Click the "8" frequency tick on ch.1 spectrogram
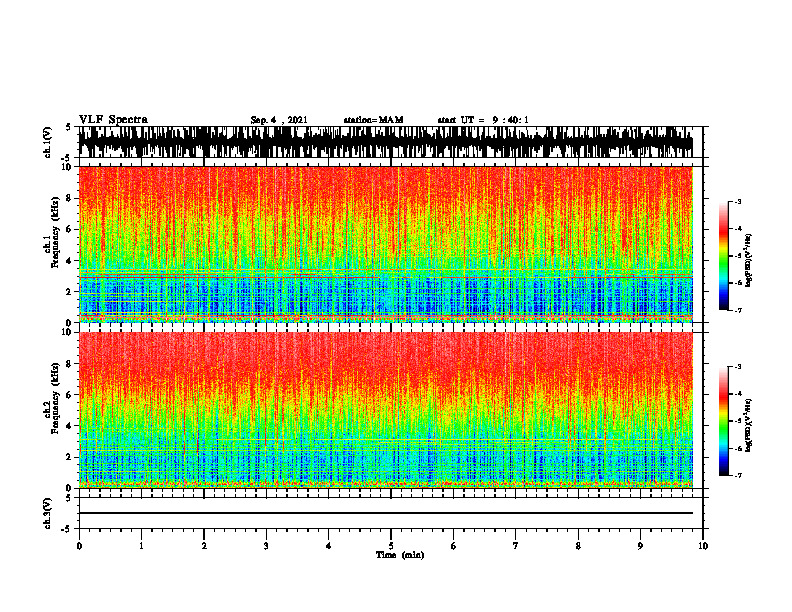The width and height of the screenshot is (792, 612). click(69, 198)
